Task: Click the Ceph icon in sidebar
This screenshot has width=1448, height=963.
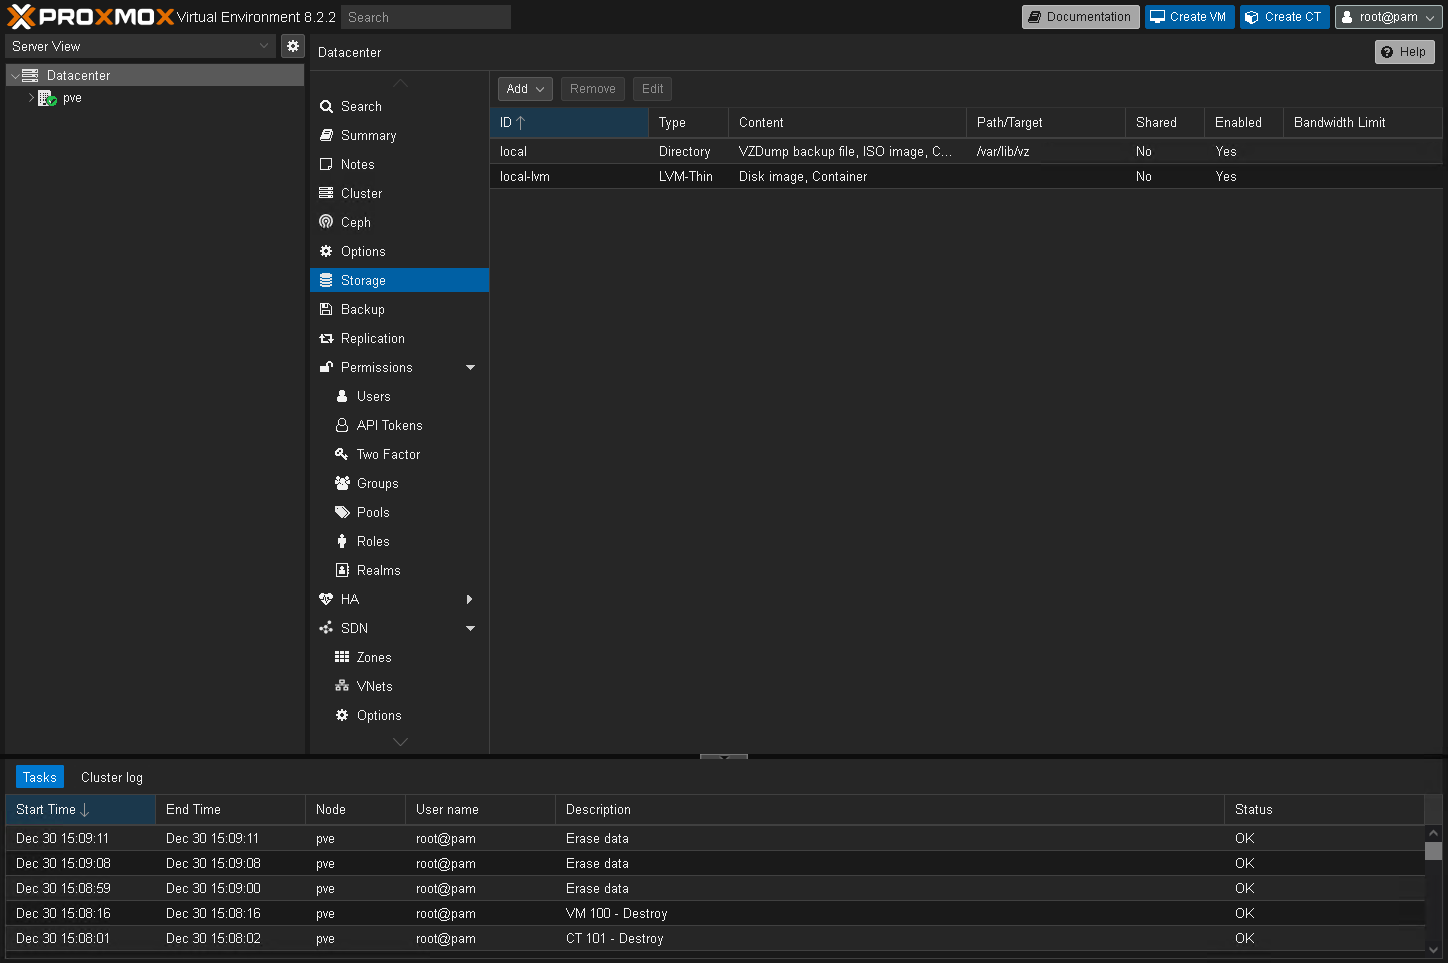Action: tap(326, 222)
